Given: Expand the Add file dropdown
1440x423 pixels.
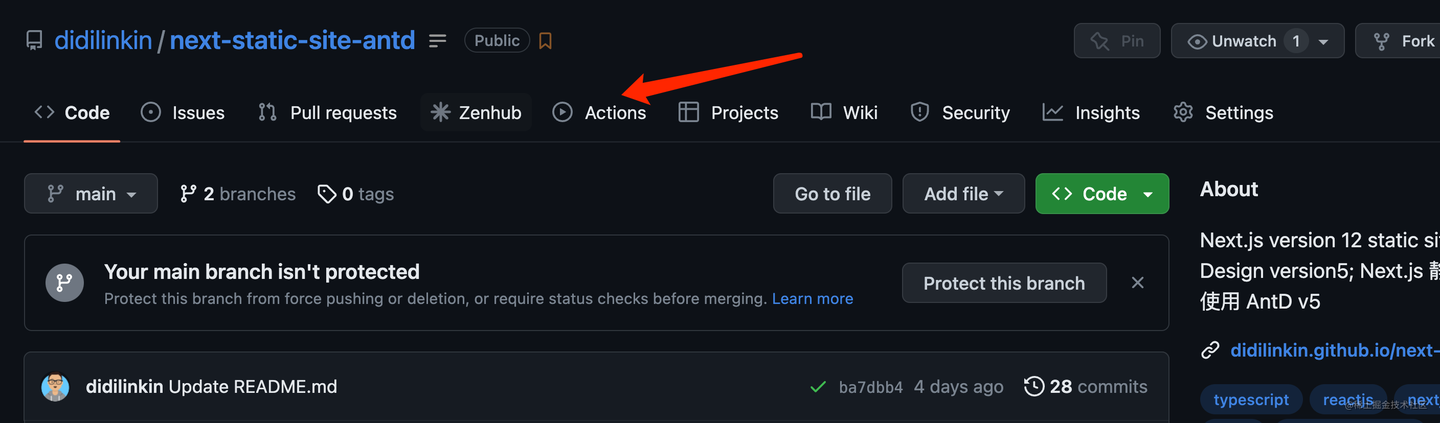Looking at the screenshot, I should tap(963, 194).
